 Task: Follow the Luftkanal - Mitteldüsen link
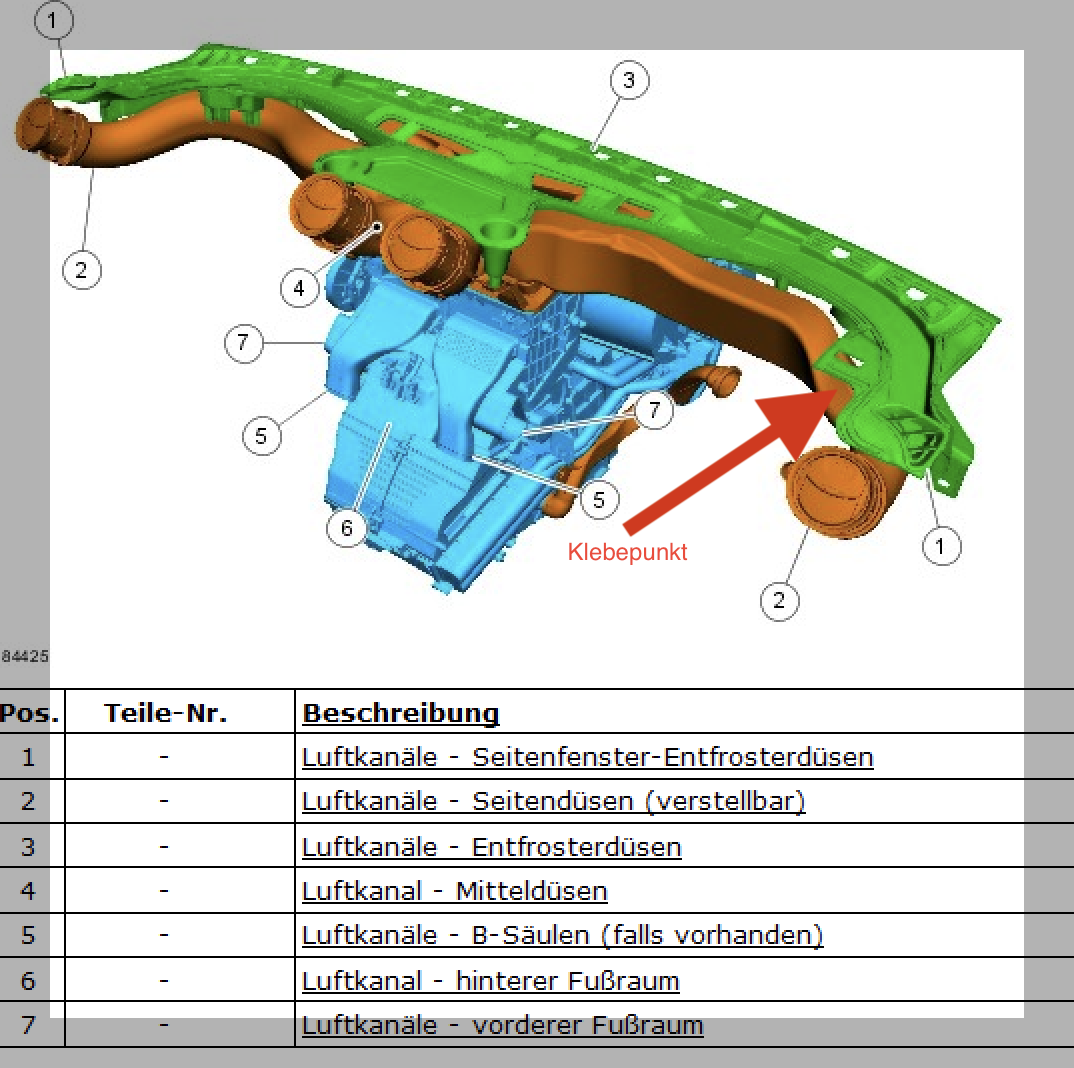[x=454, y=891]
